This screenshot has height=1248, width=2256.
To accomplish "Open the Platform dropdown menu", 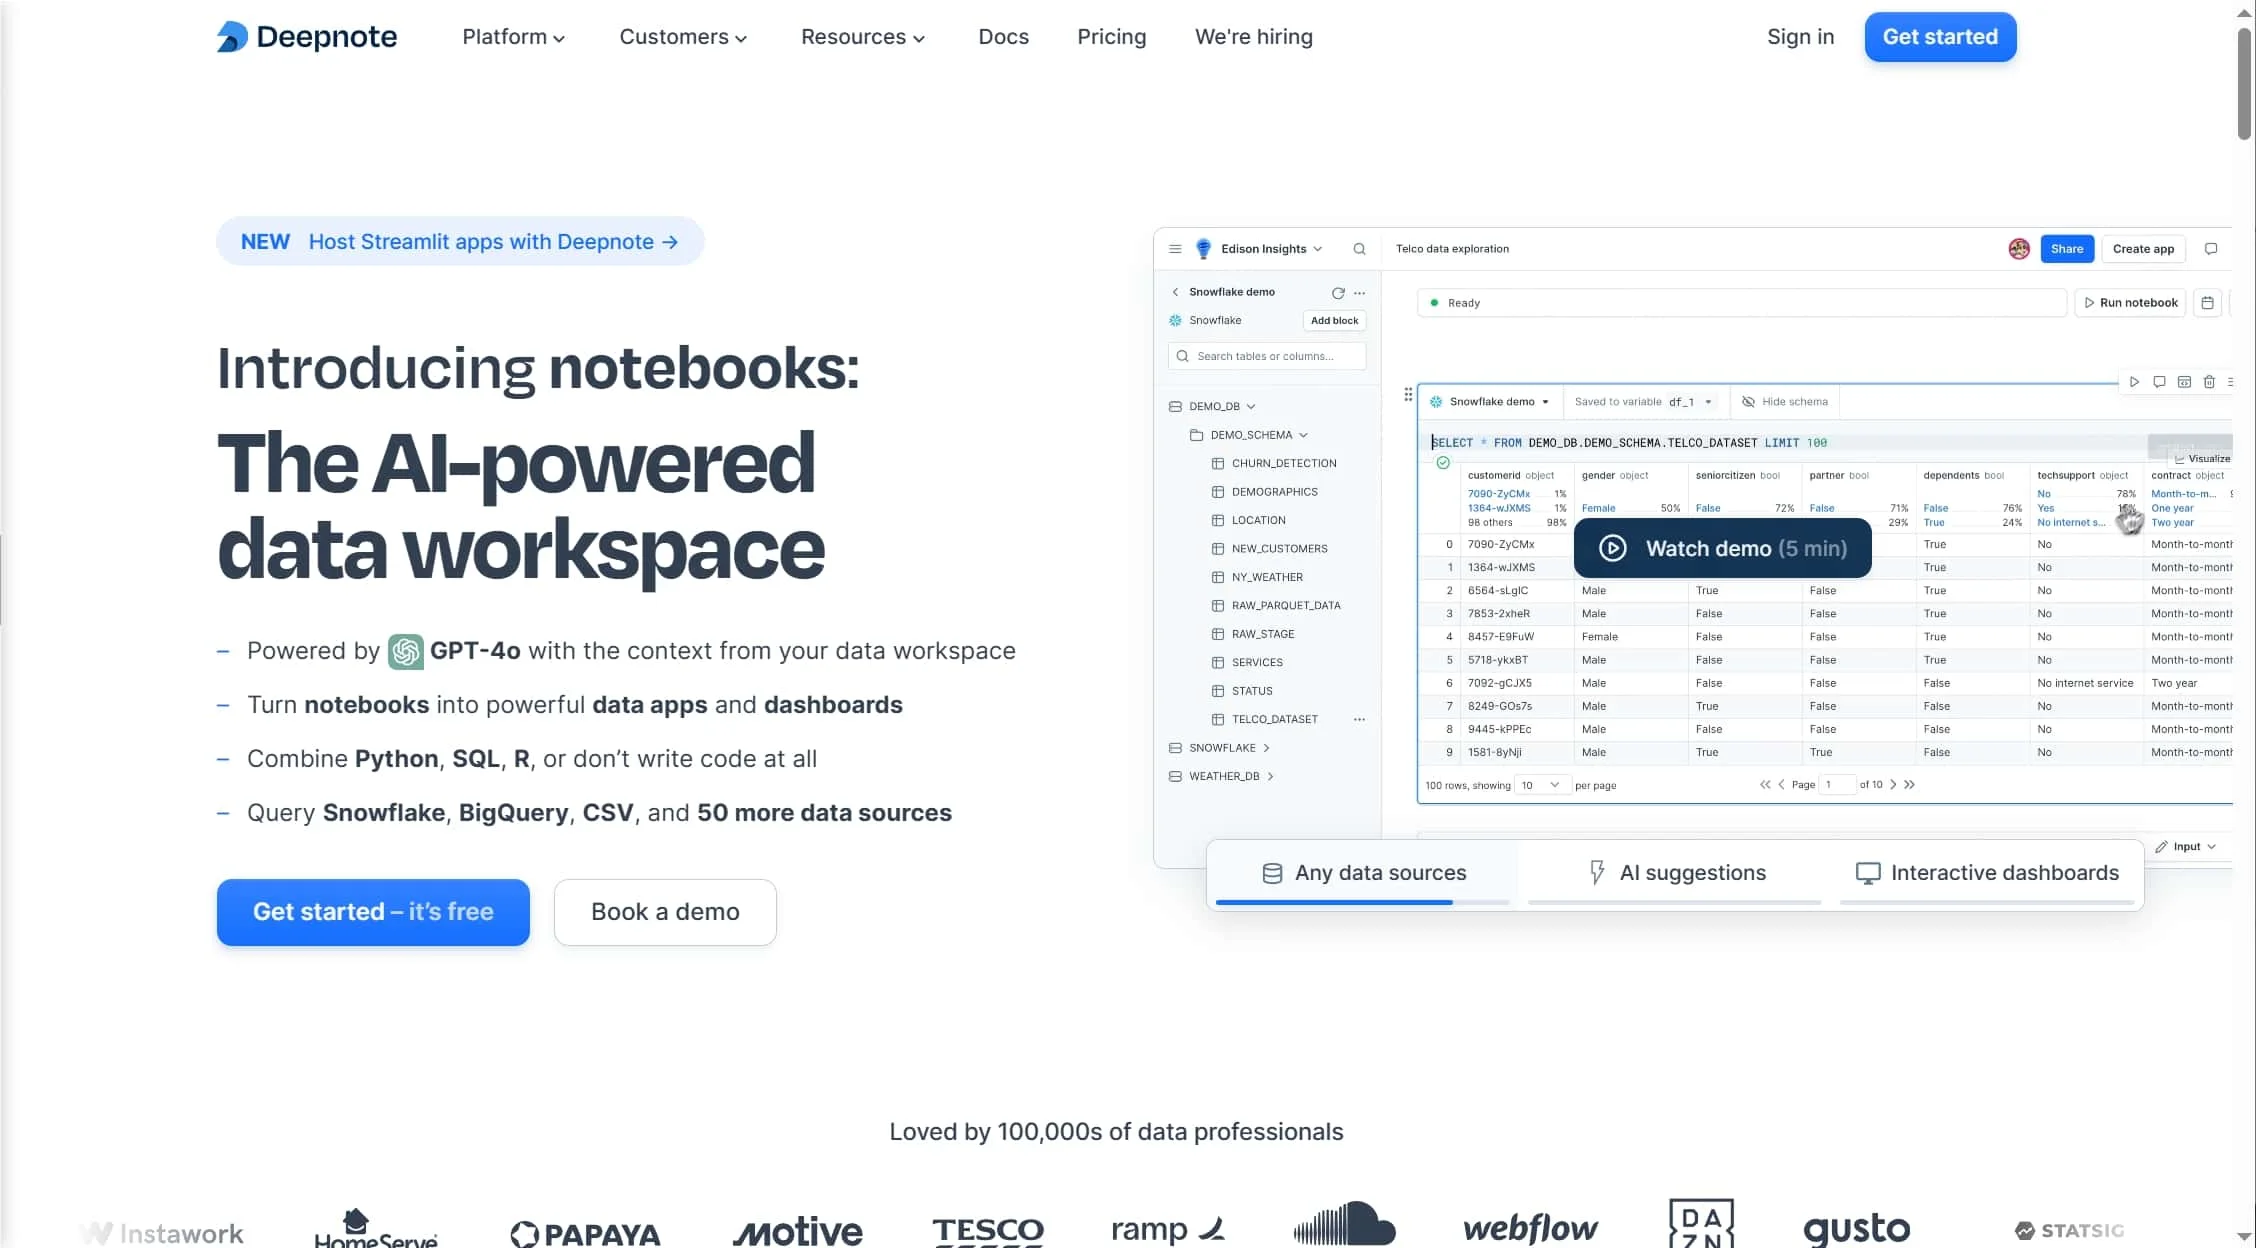I will (x=514, y=37).
